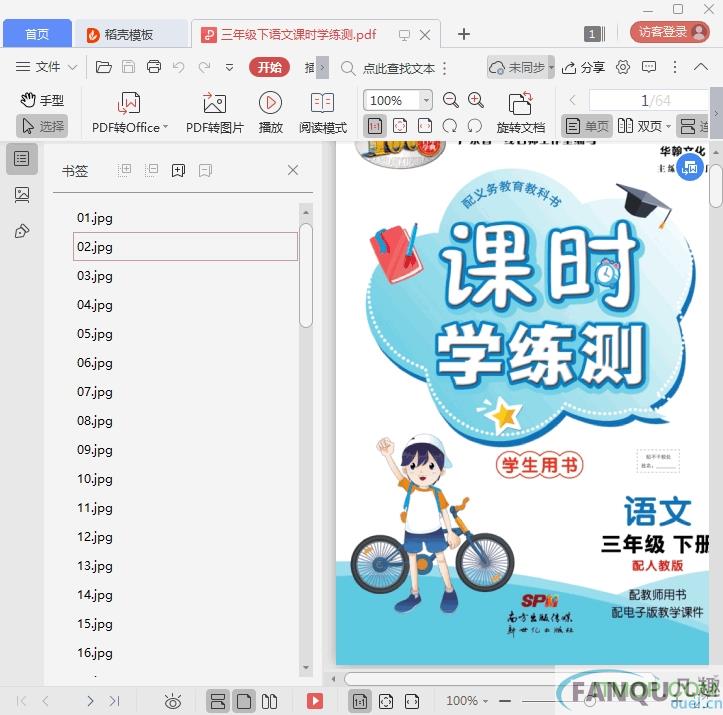Click the comment feedback icon

tap(649, 67)
